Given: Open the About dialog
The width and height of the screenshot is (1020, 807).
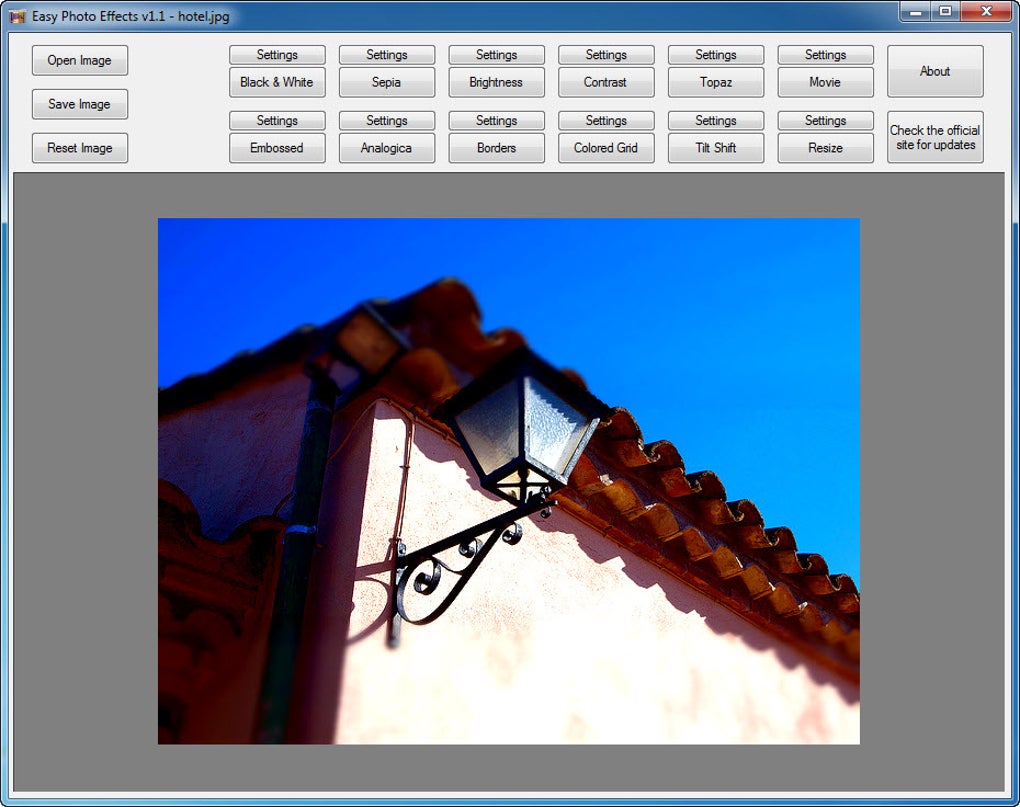Looking at the screenshot, I should pyautogui.click(x=935, y=72).
